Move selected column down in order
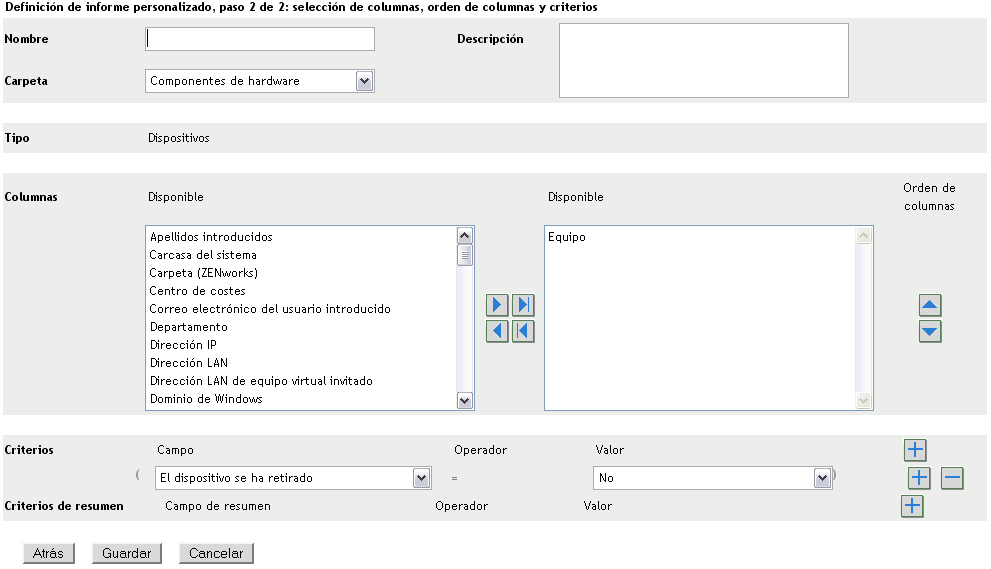Viewport: 991px width, 569px height. (x=930, y=331)
